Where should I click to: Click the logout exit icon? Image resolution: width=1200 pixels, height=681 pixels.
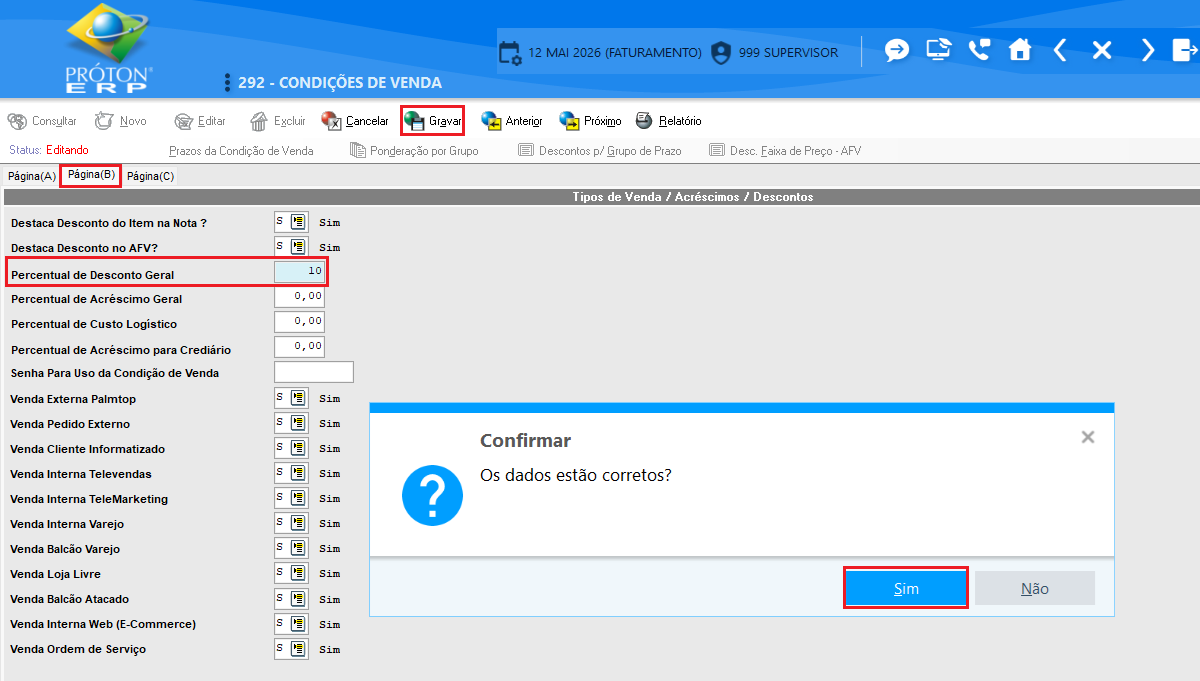(x=1184, y=50)
